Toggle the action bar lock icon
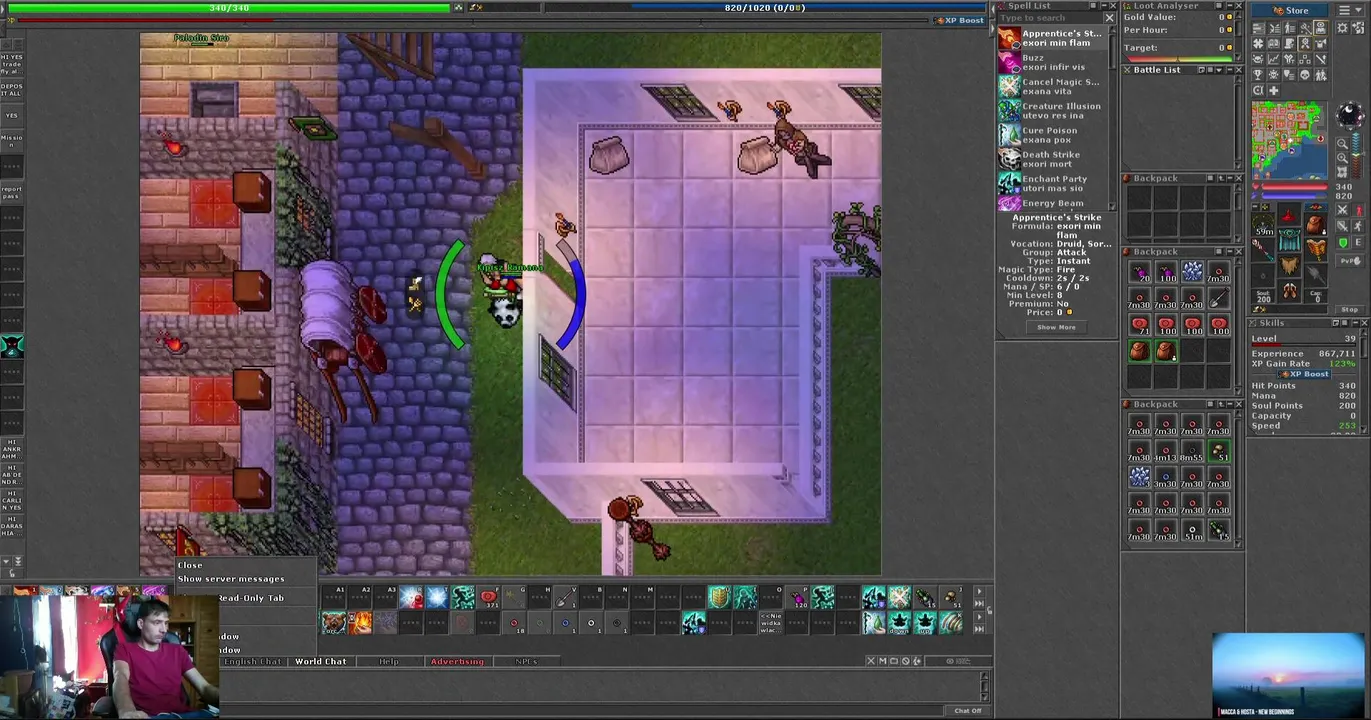Image resolution: width=1371 pixels, height=720 pixels. click(989, 610)
